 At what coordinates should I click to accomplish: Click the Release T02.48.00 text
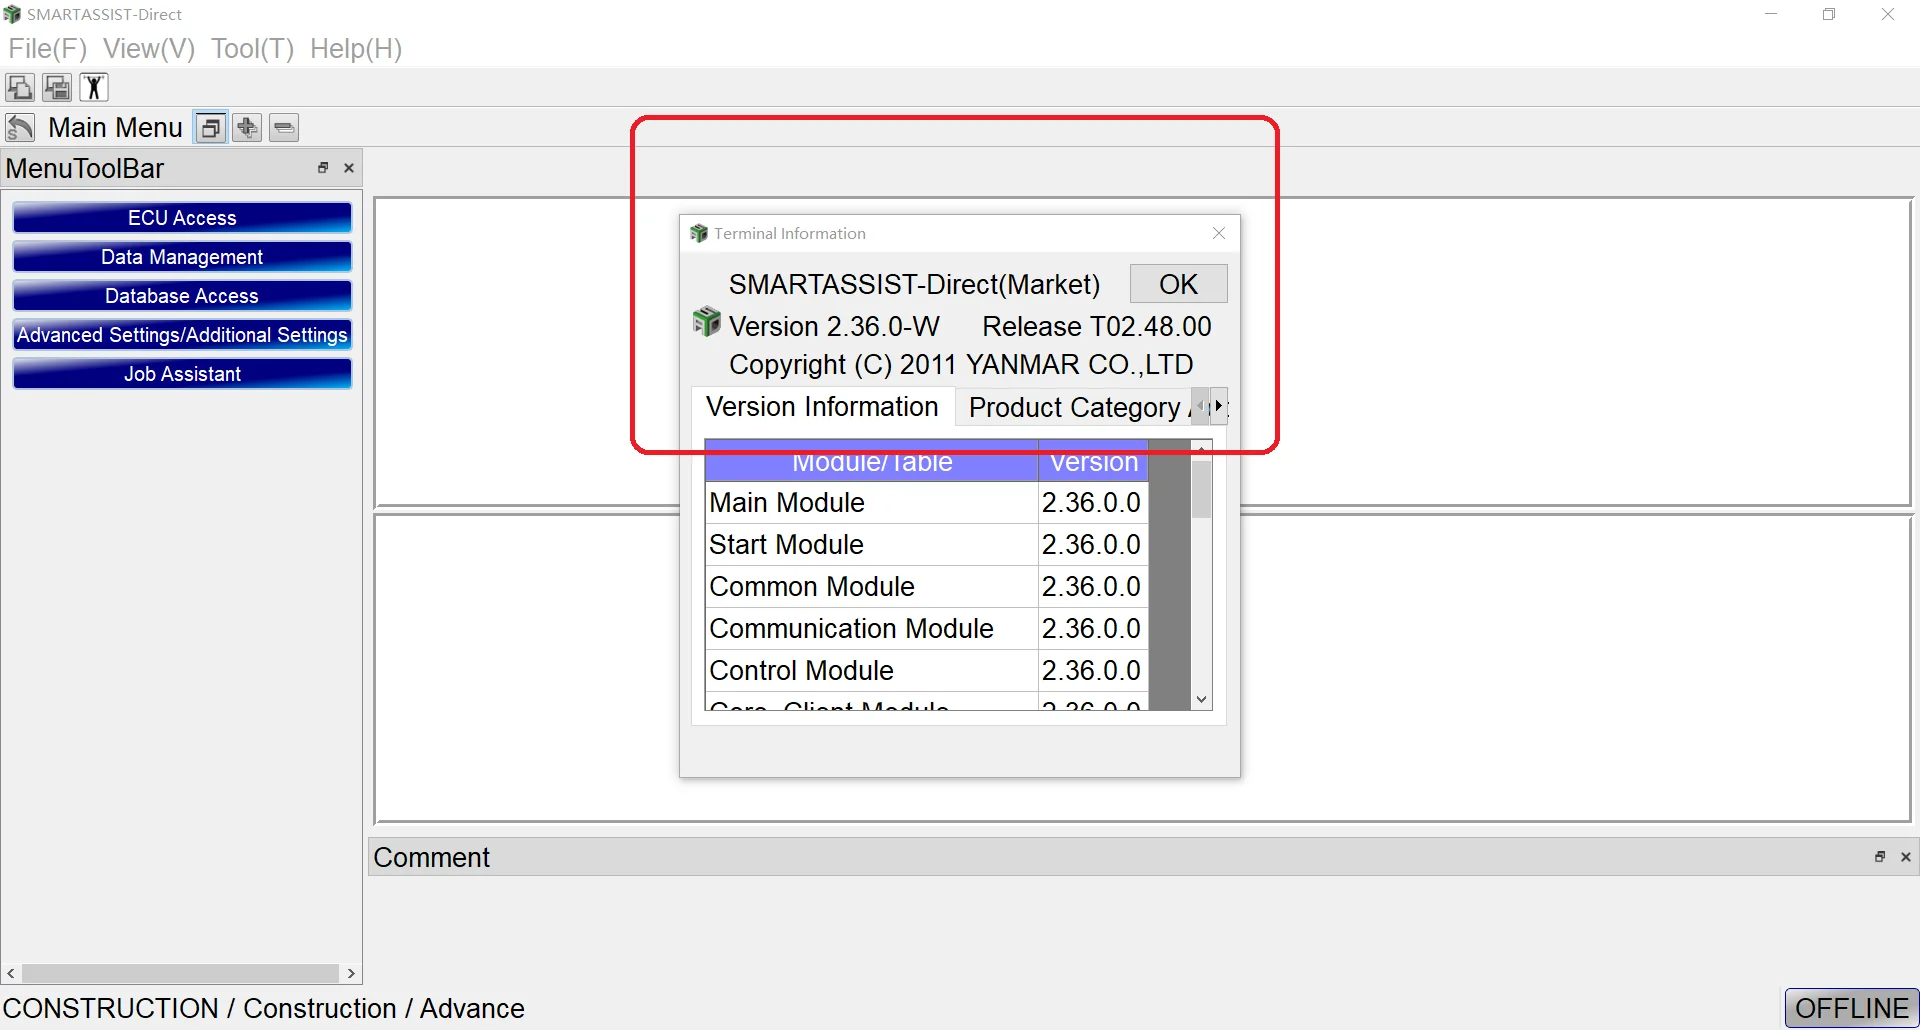point(1096,326)
